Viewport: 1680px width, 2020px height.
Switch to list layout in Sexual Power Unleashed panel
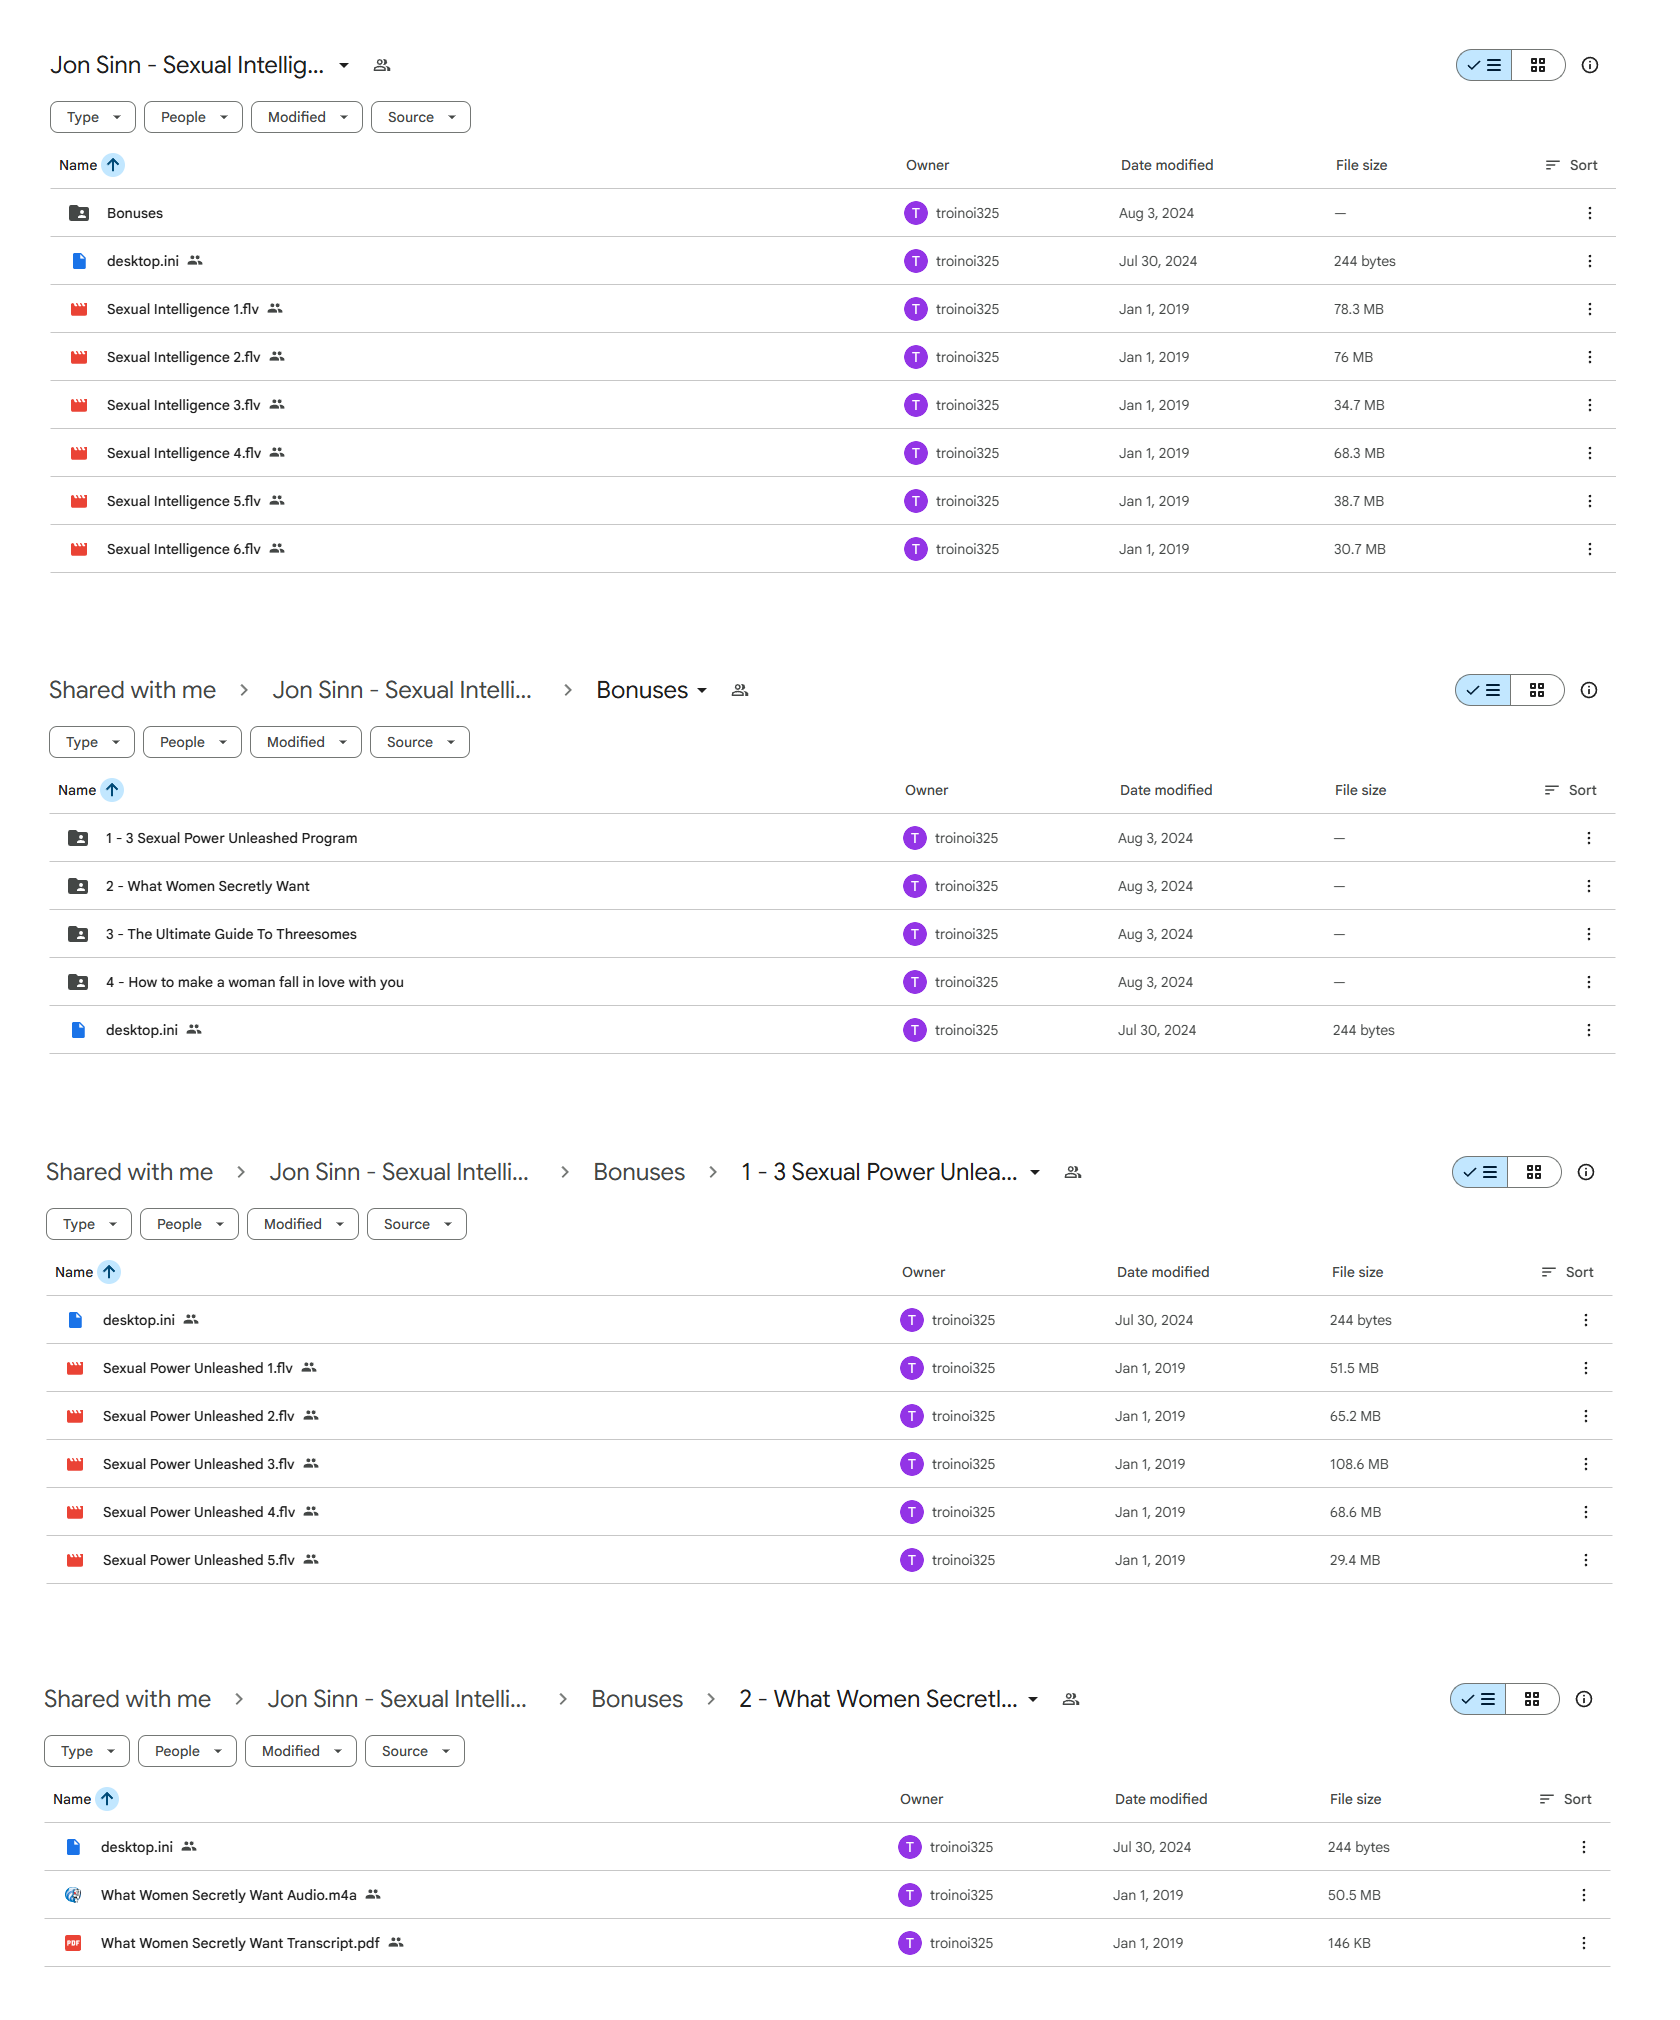[1480, 1172]
